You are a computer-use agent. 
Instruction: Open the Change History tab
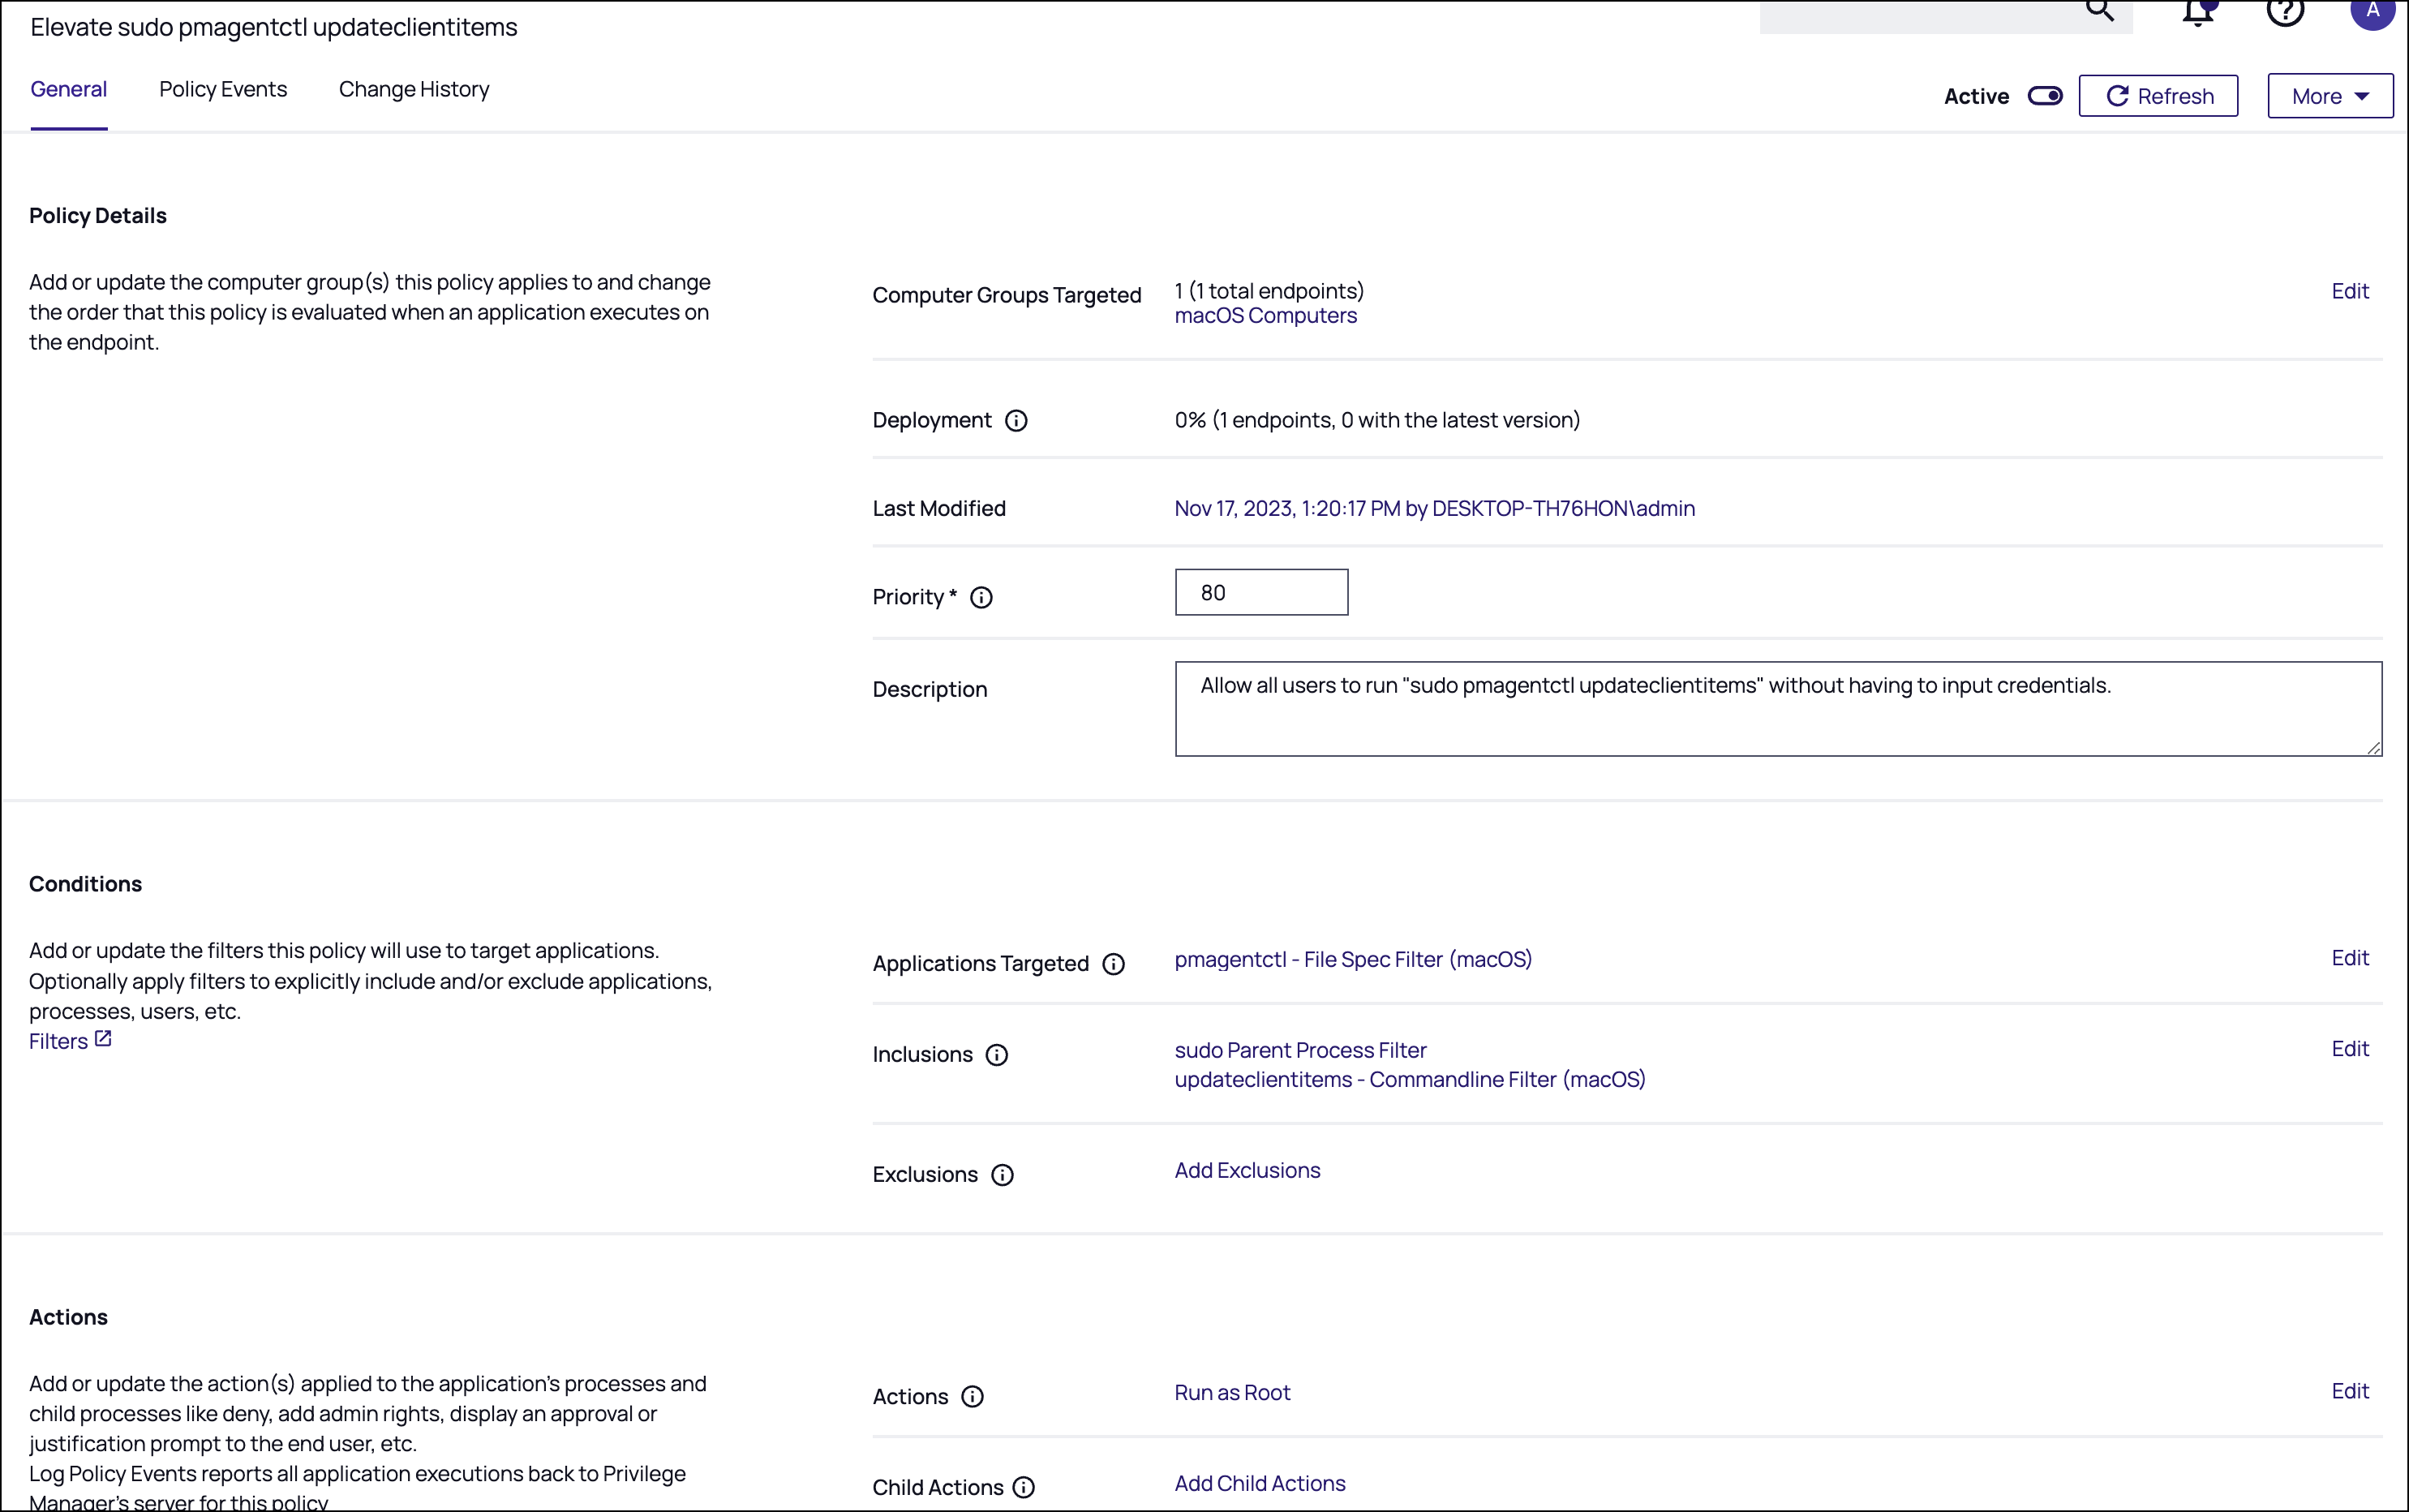[414, 89]
